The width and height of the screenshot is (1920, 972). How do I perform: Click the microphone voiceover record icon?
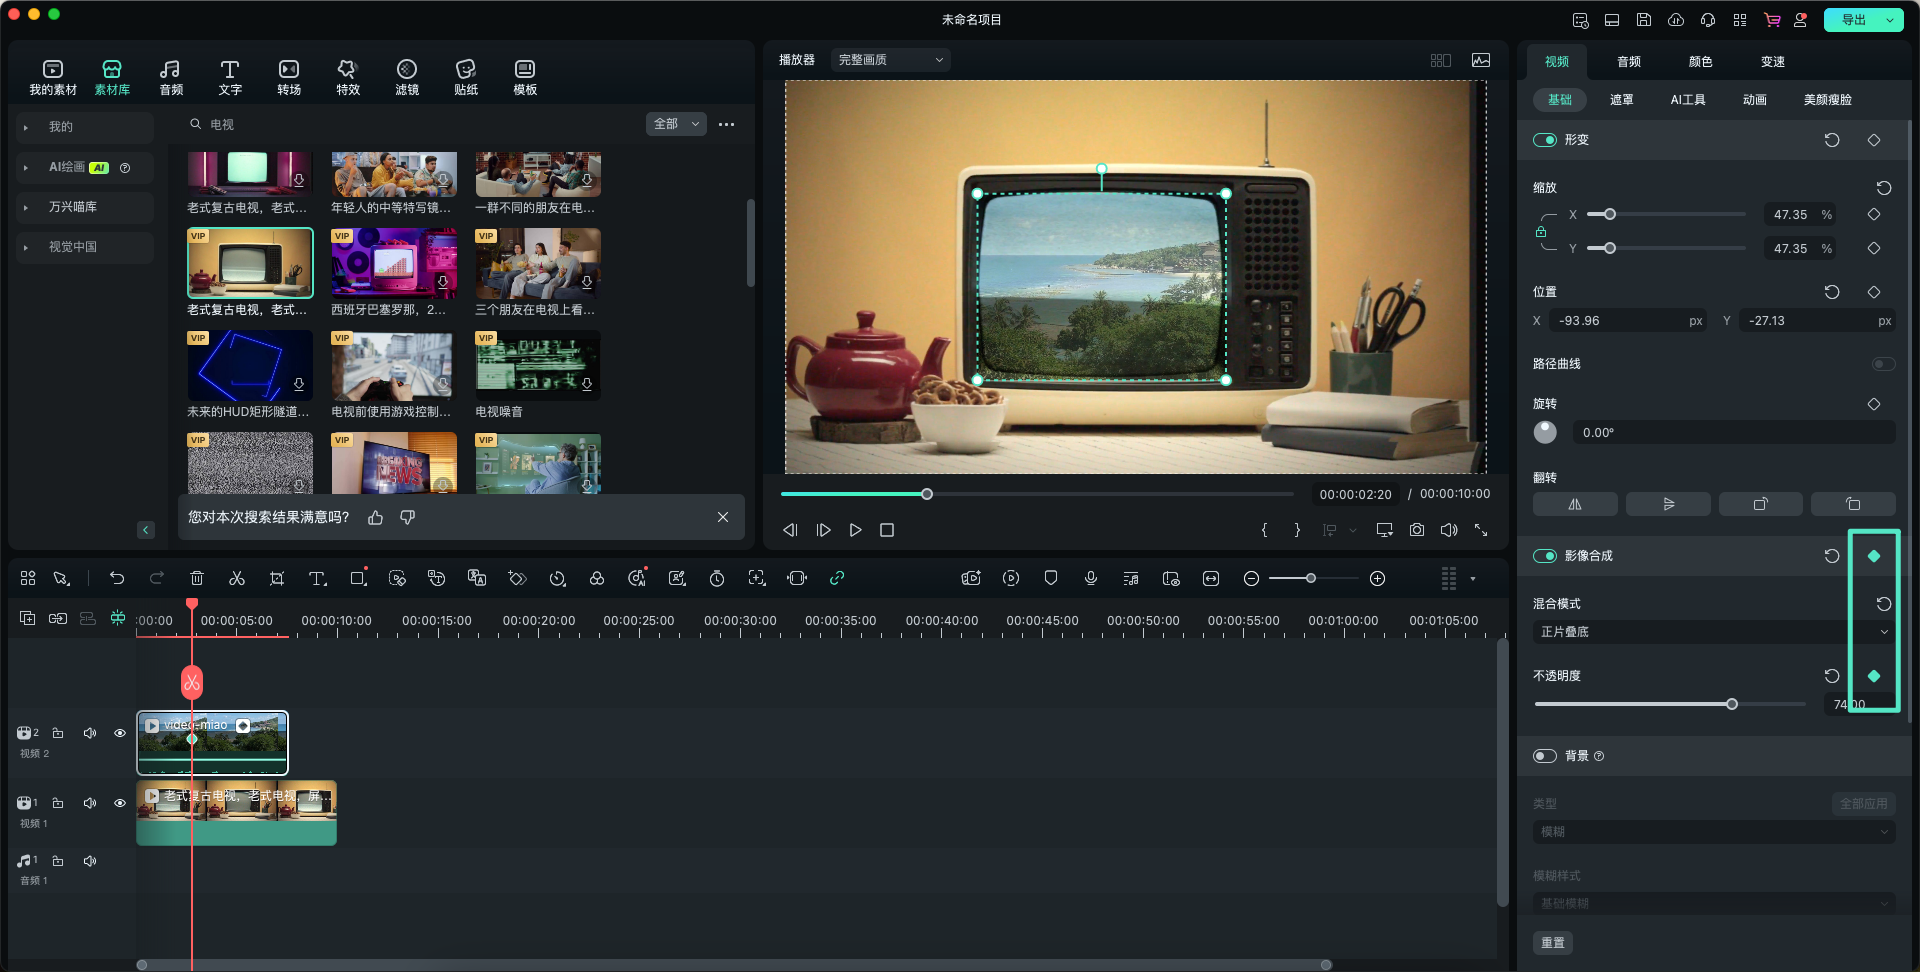click(1091, 579)
